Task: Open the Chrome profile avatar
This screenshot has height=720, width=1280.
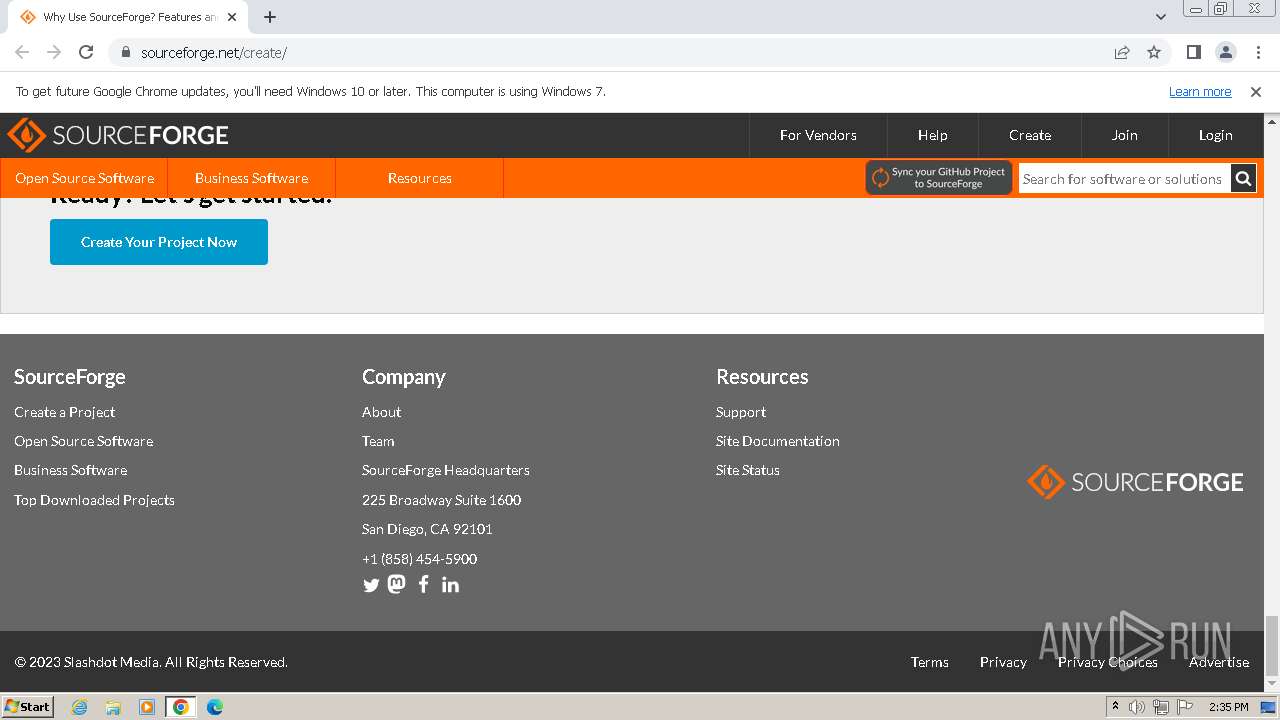Action: 1226,52
